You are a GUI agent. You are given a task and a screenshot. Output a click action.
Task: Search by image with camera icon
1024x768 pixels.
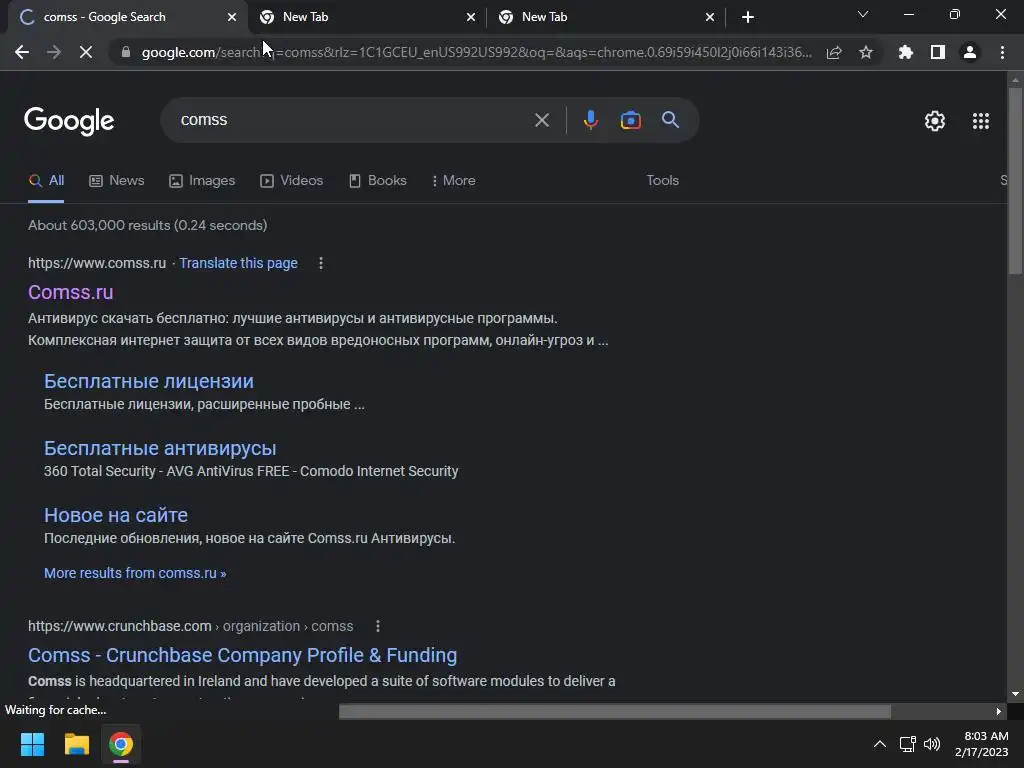(x=630, y=120)
